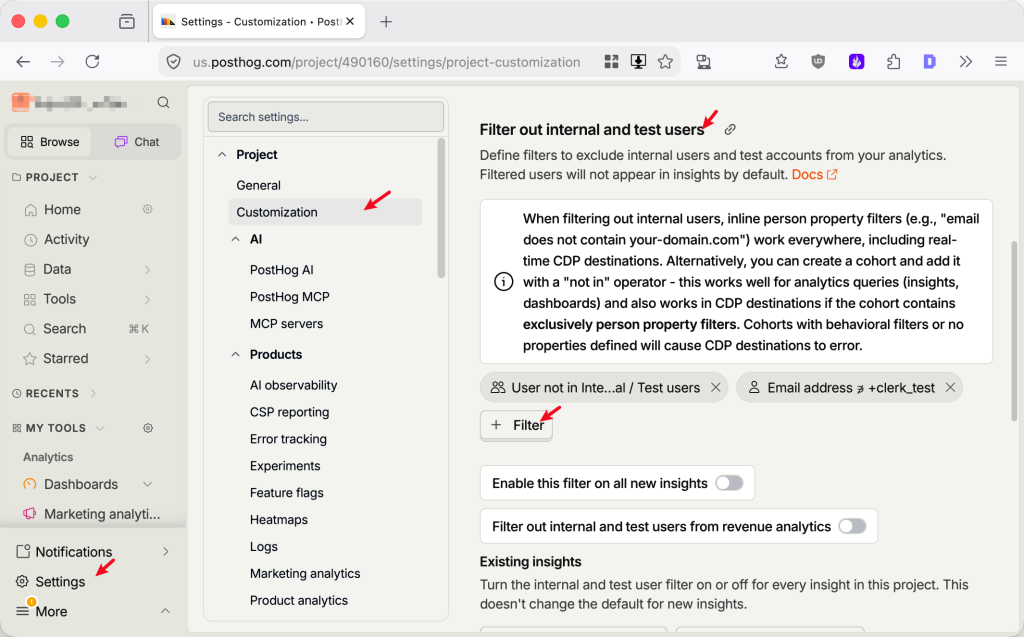Click the browser forward arrow
The height and width of the screenshot is (637, 1024).
[x=57, y=61]
